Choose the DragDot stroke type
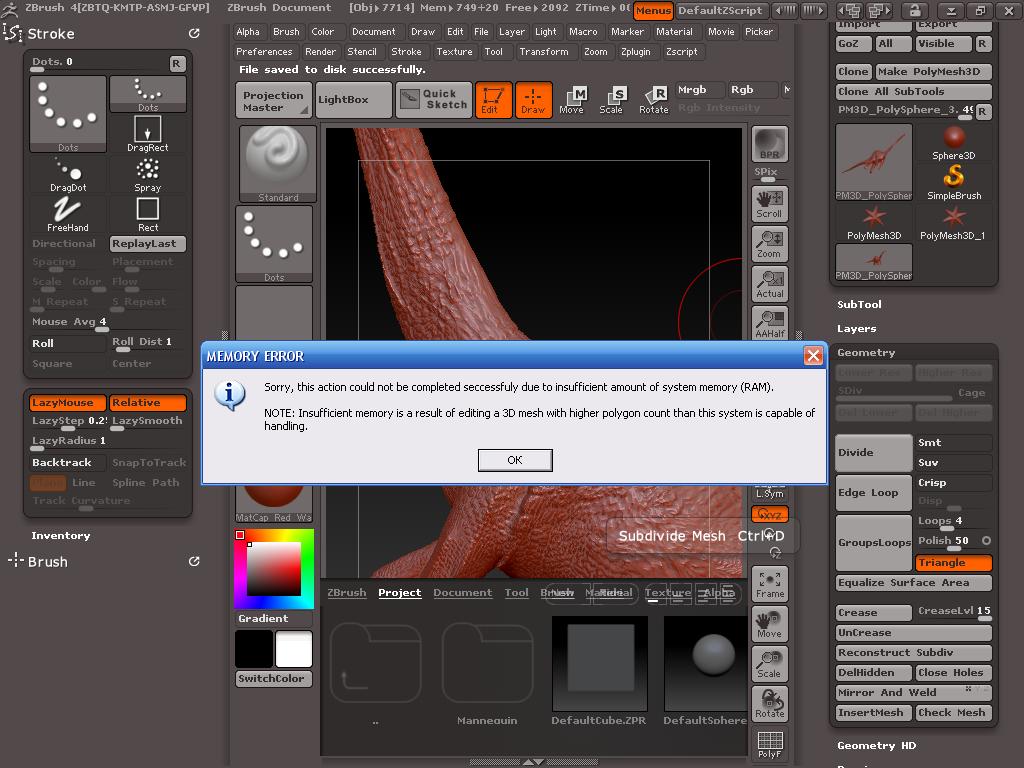 pos(68,174)
